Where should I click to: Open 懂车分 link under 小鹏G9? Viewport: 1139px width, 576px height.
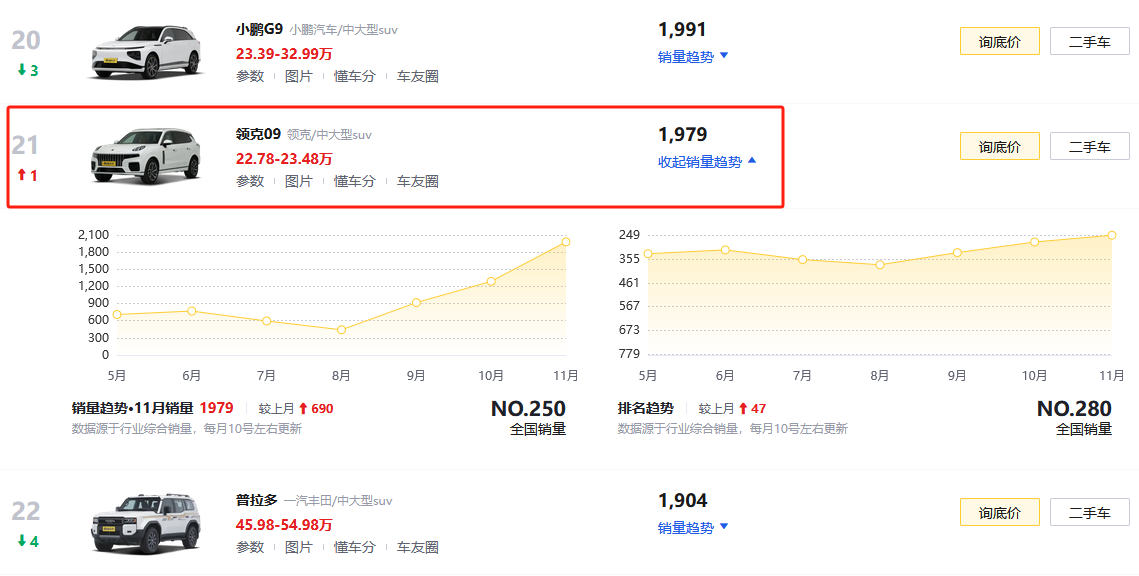(354, 76)
